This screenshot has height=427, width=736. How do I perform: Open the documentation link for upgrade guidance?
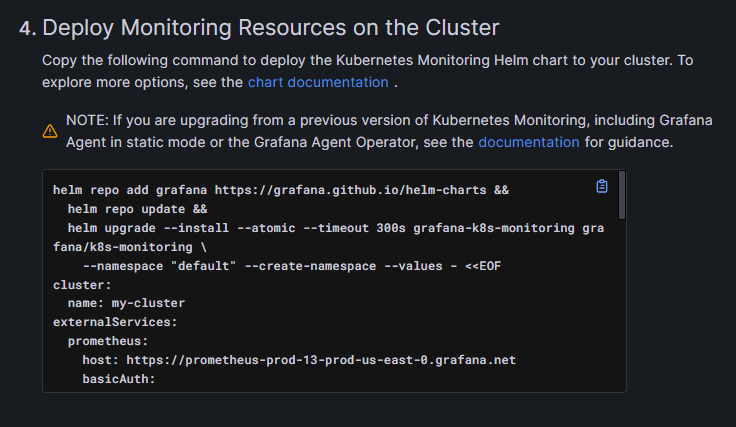(x=529, y=142)
